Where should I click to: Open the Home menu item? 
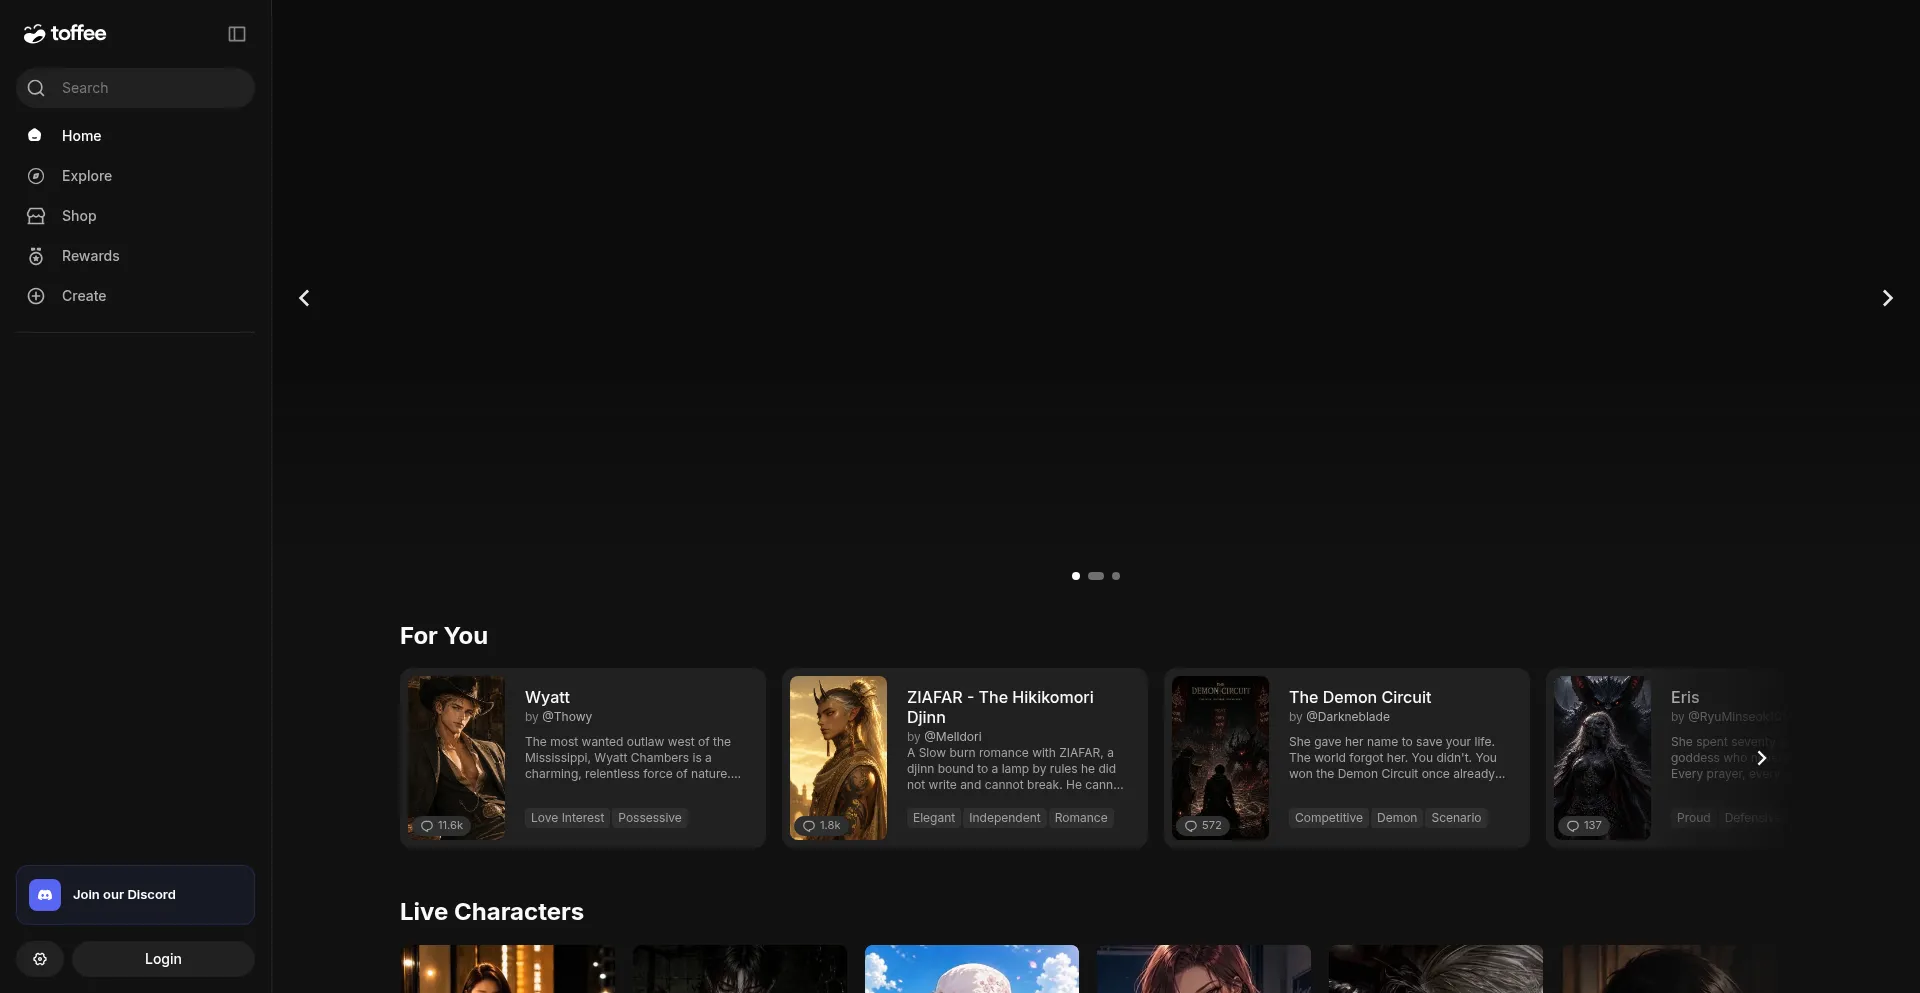point(135,136)
